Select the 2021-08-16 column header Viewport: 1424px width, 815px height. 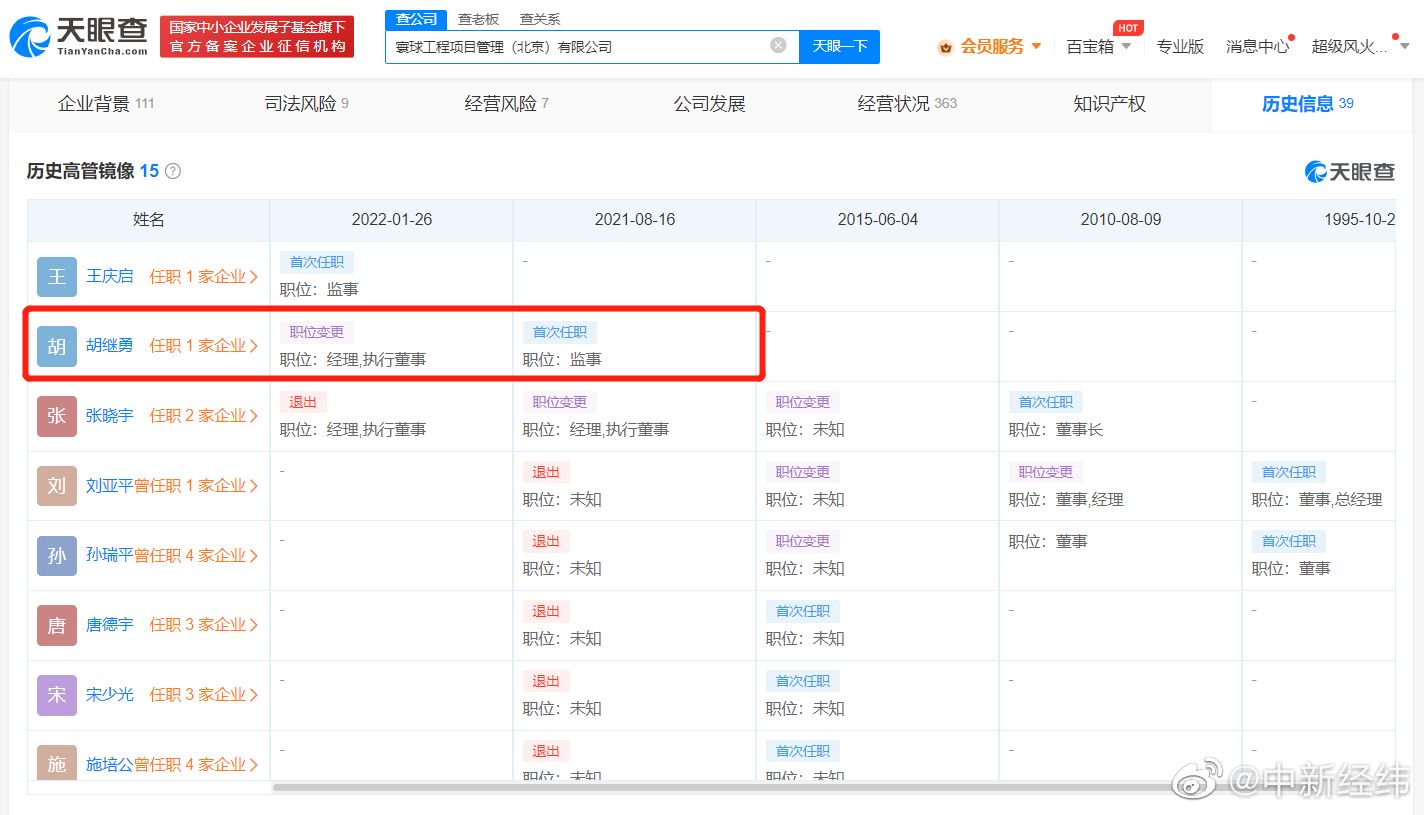pos(635,220)
